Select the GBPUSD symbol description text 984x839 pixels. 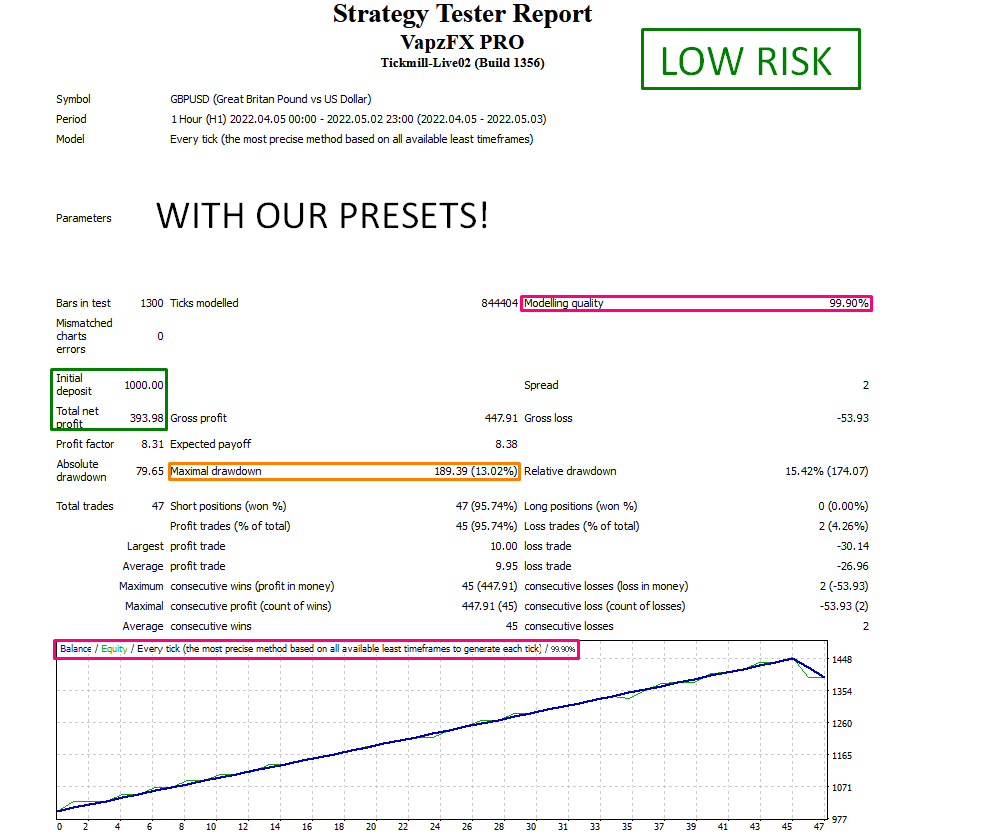click(x=270, y=99)
